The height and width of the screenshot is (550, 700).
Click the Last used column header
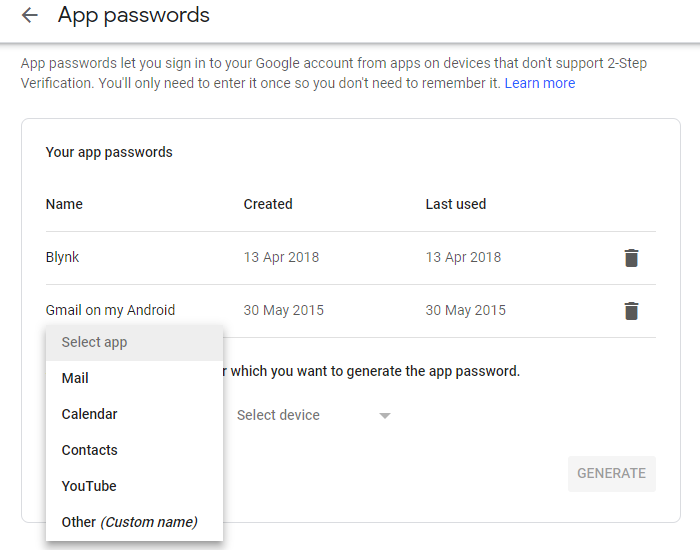(x=455, y=204)
